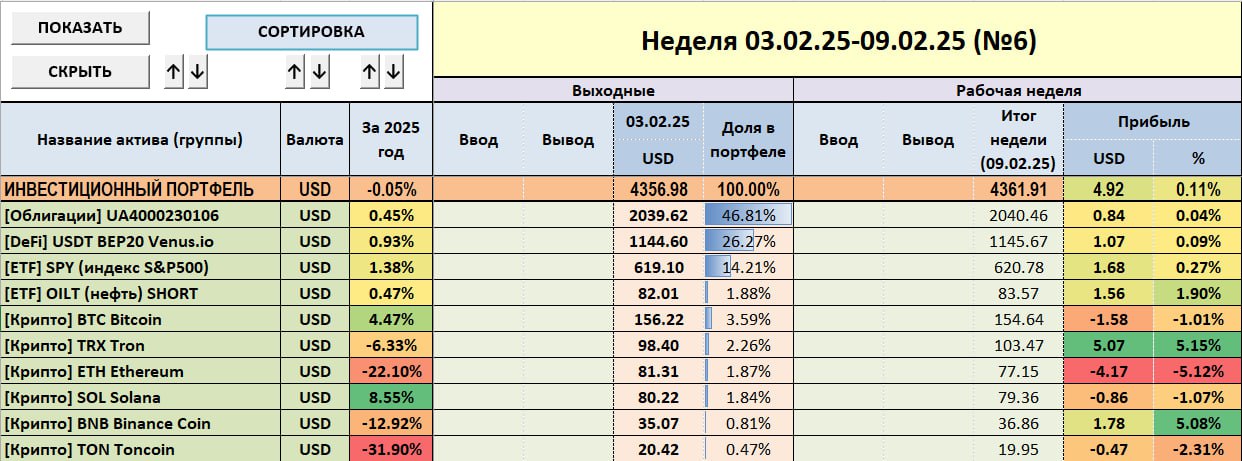Click the red -31.90% TON yearly cell

coord(391,450)
